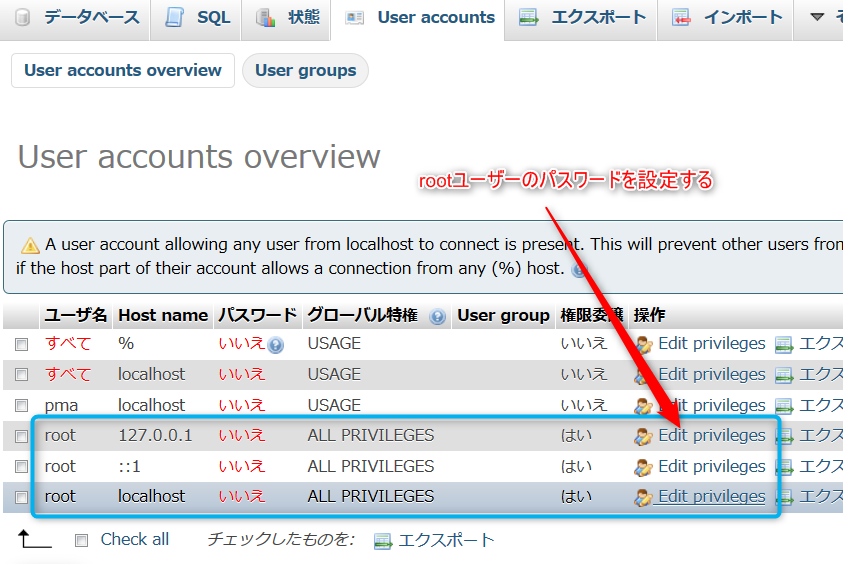The width and height of the screenshot is (843, 564).
Task: Click export icon beside チェックしたものを
Action: pyautogui.click(x=383, y=541)
